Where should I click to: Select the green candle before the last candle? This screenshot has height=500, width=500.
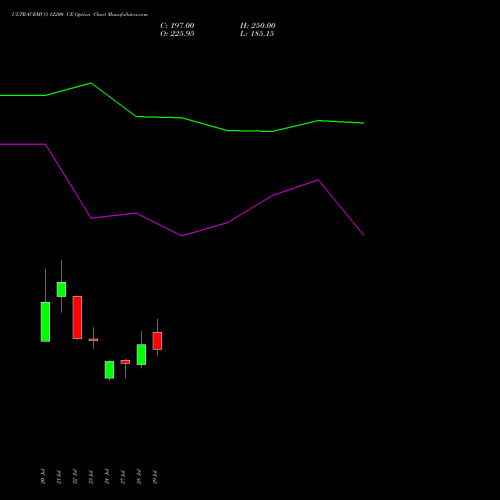coord(141,354)
